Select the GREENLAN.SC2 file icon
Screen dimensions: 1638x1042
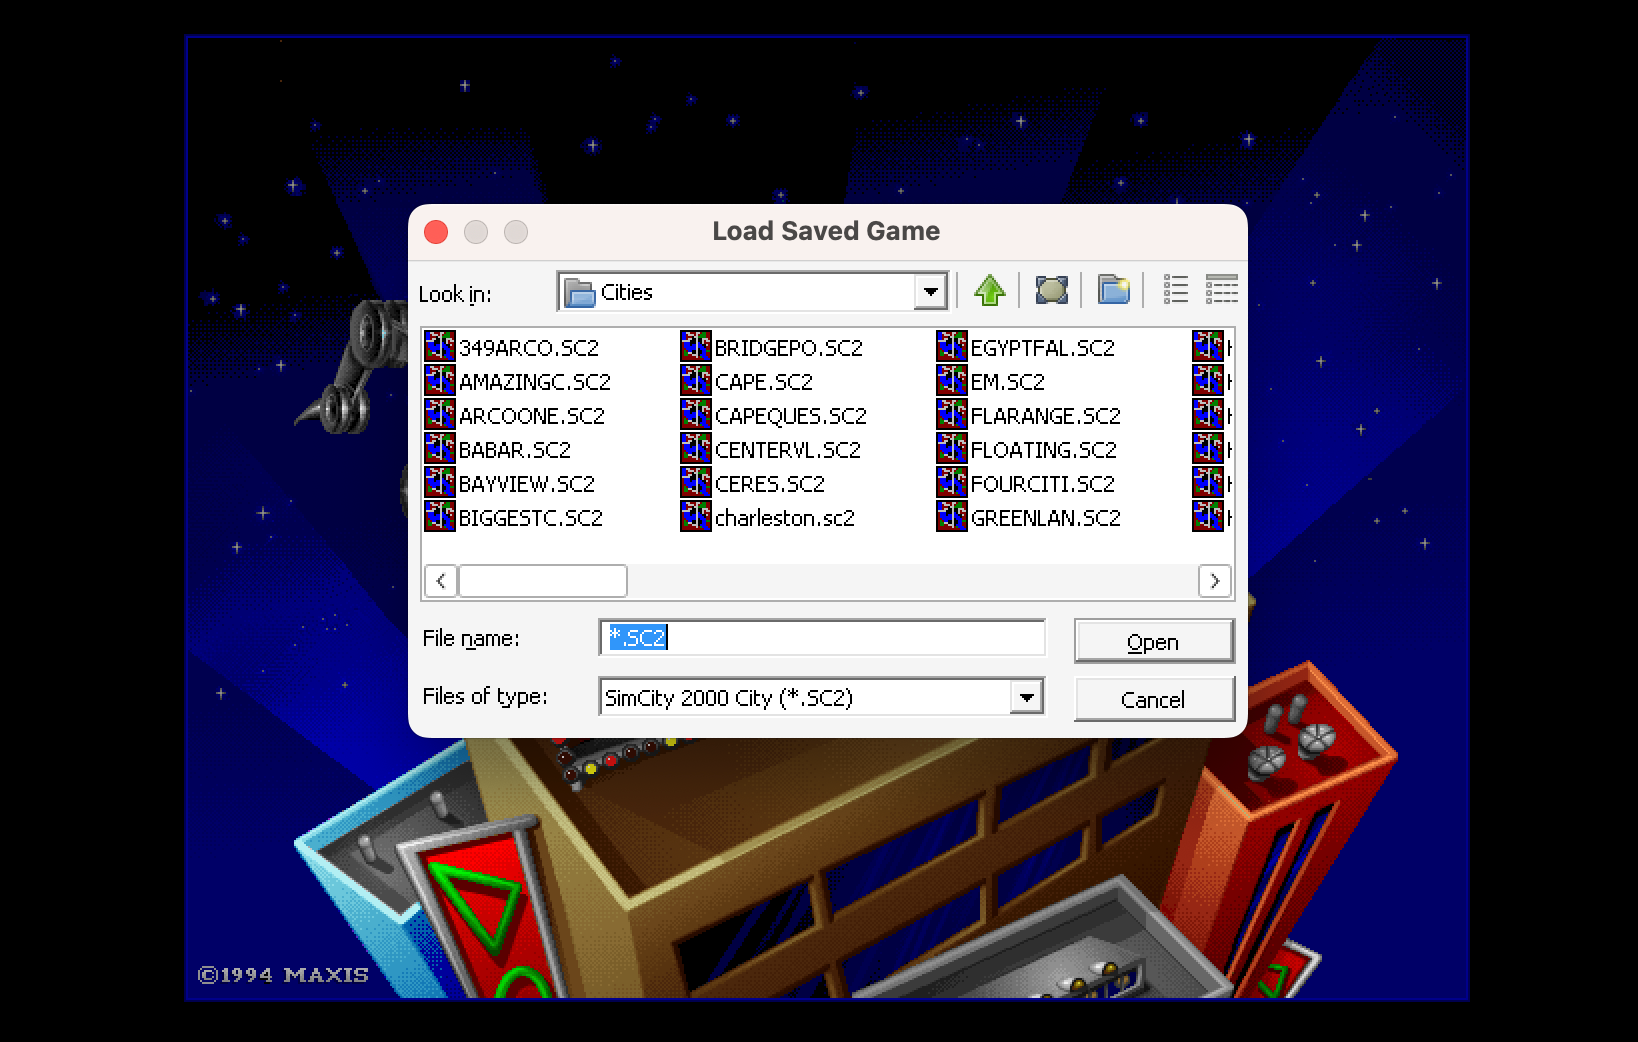click(x=952, y=517)
